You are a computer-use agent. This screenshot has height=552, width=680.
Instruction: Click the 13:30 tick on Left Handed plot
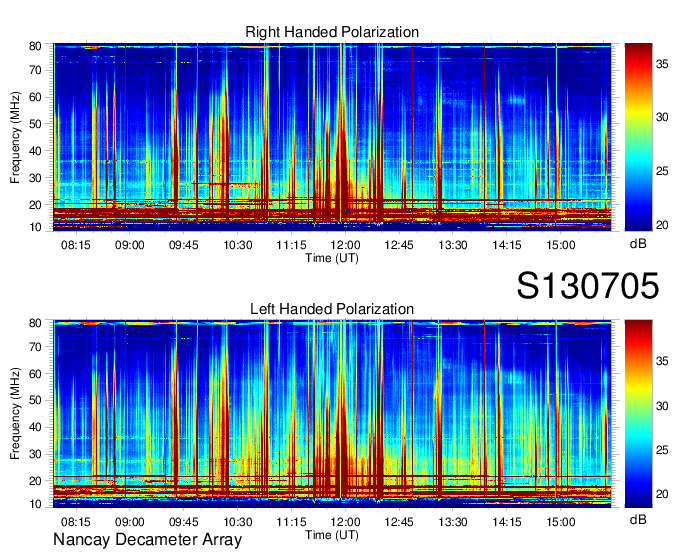(x=453, y=522)
